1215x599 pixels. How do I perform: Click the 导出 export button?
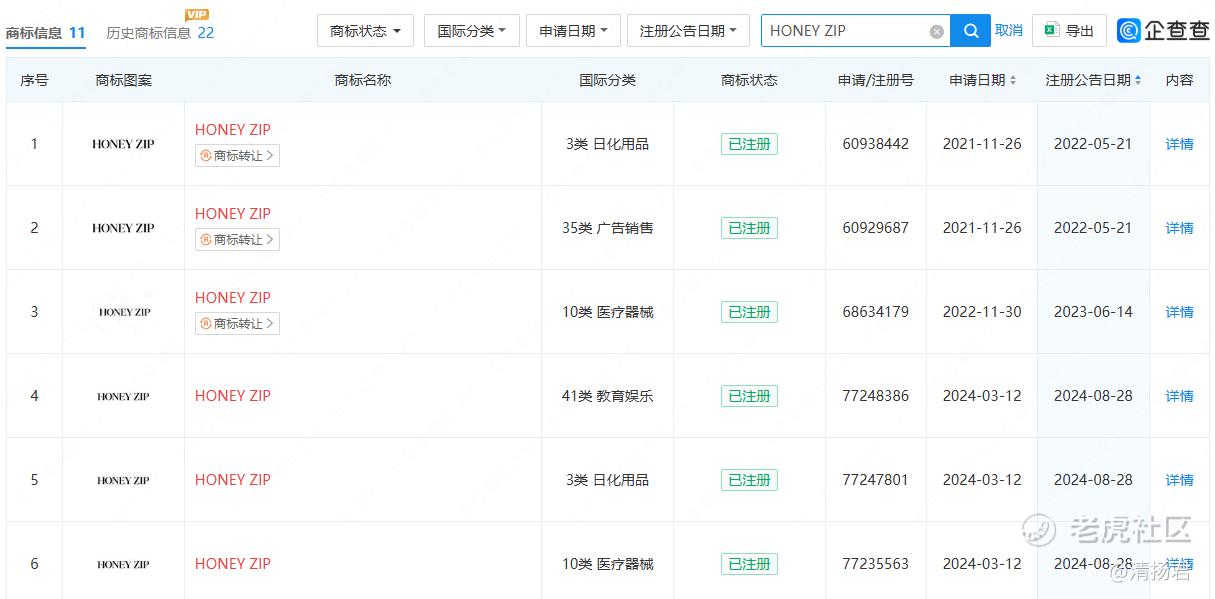(x=1069, y=31)
